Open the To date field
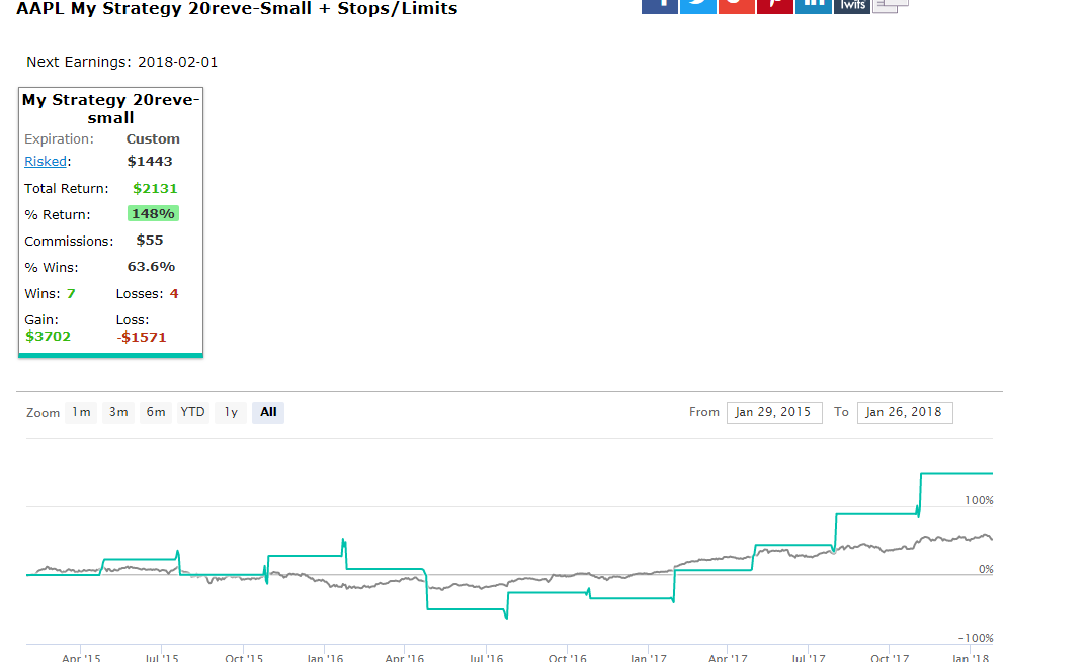1090x662 pixels. pyautogui.click(x=904, y=412)
